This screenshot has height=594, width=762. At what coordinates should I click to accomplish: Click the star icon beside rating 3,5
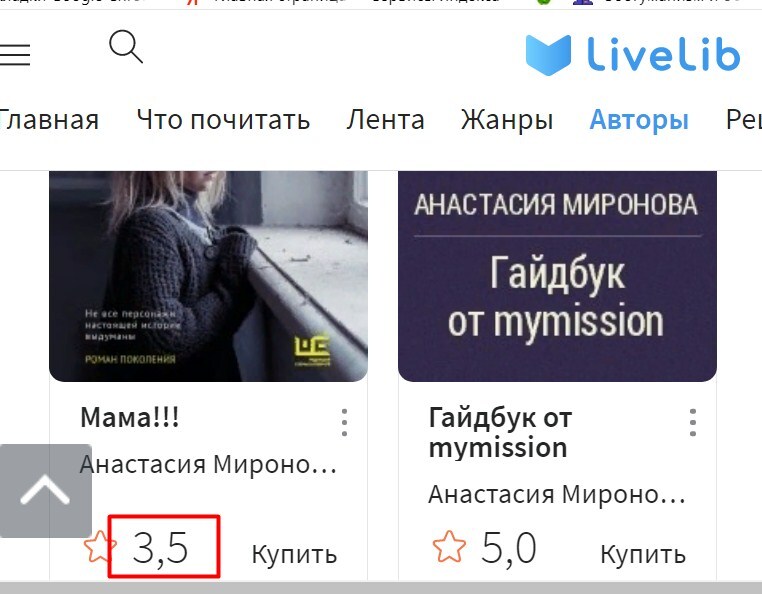[99, 547]
